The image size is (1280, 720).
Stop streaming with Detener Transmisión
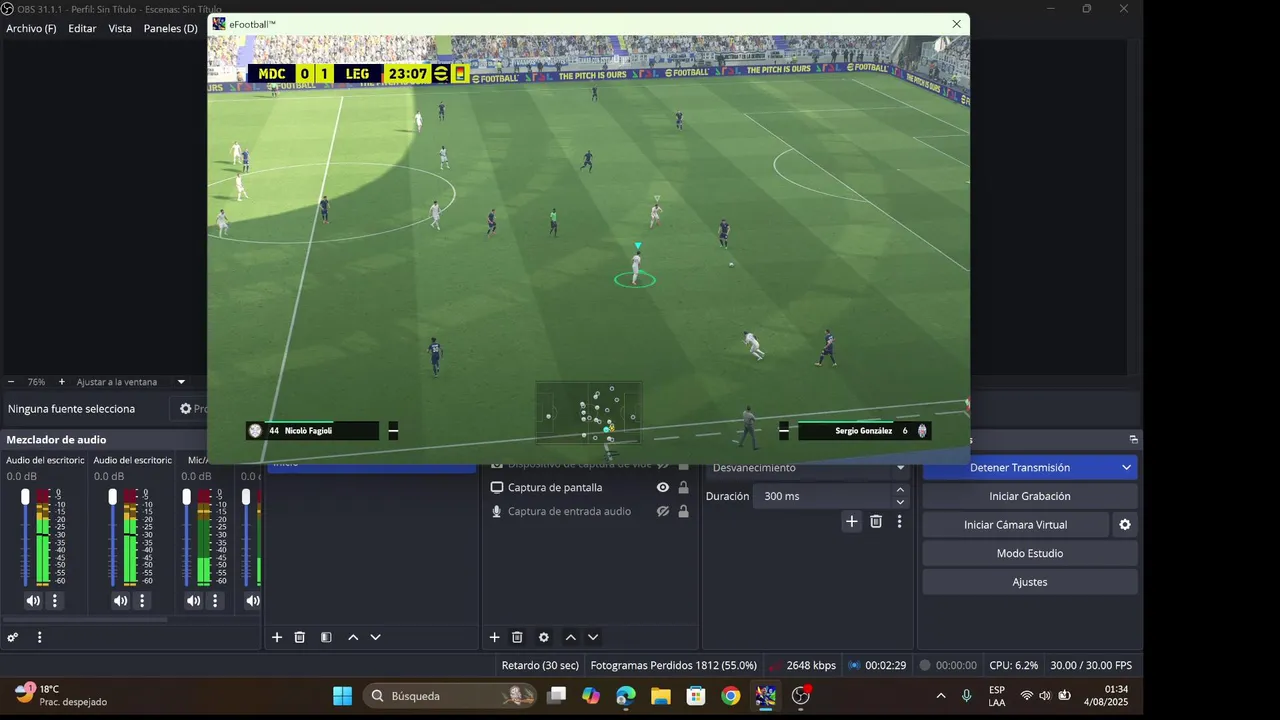[x=1019, y=468]
